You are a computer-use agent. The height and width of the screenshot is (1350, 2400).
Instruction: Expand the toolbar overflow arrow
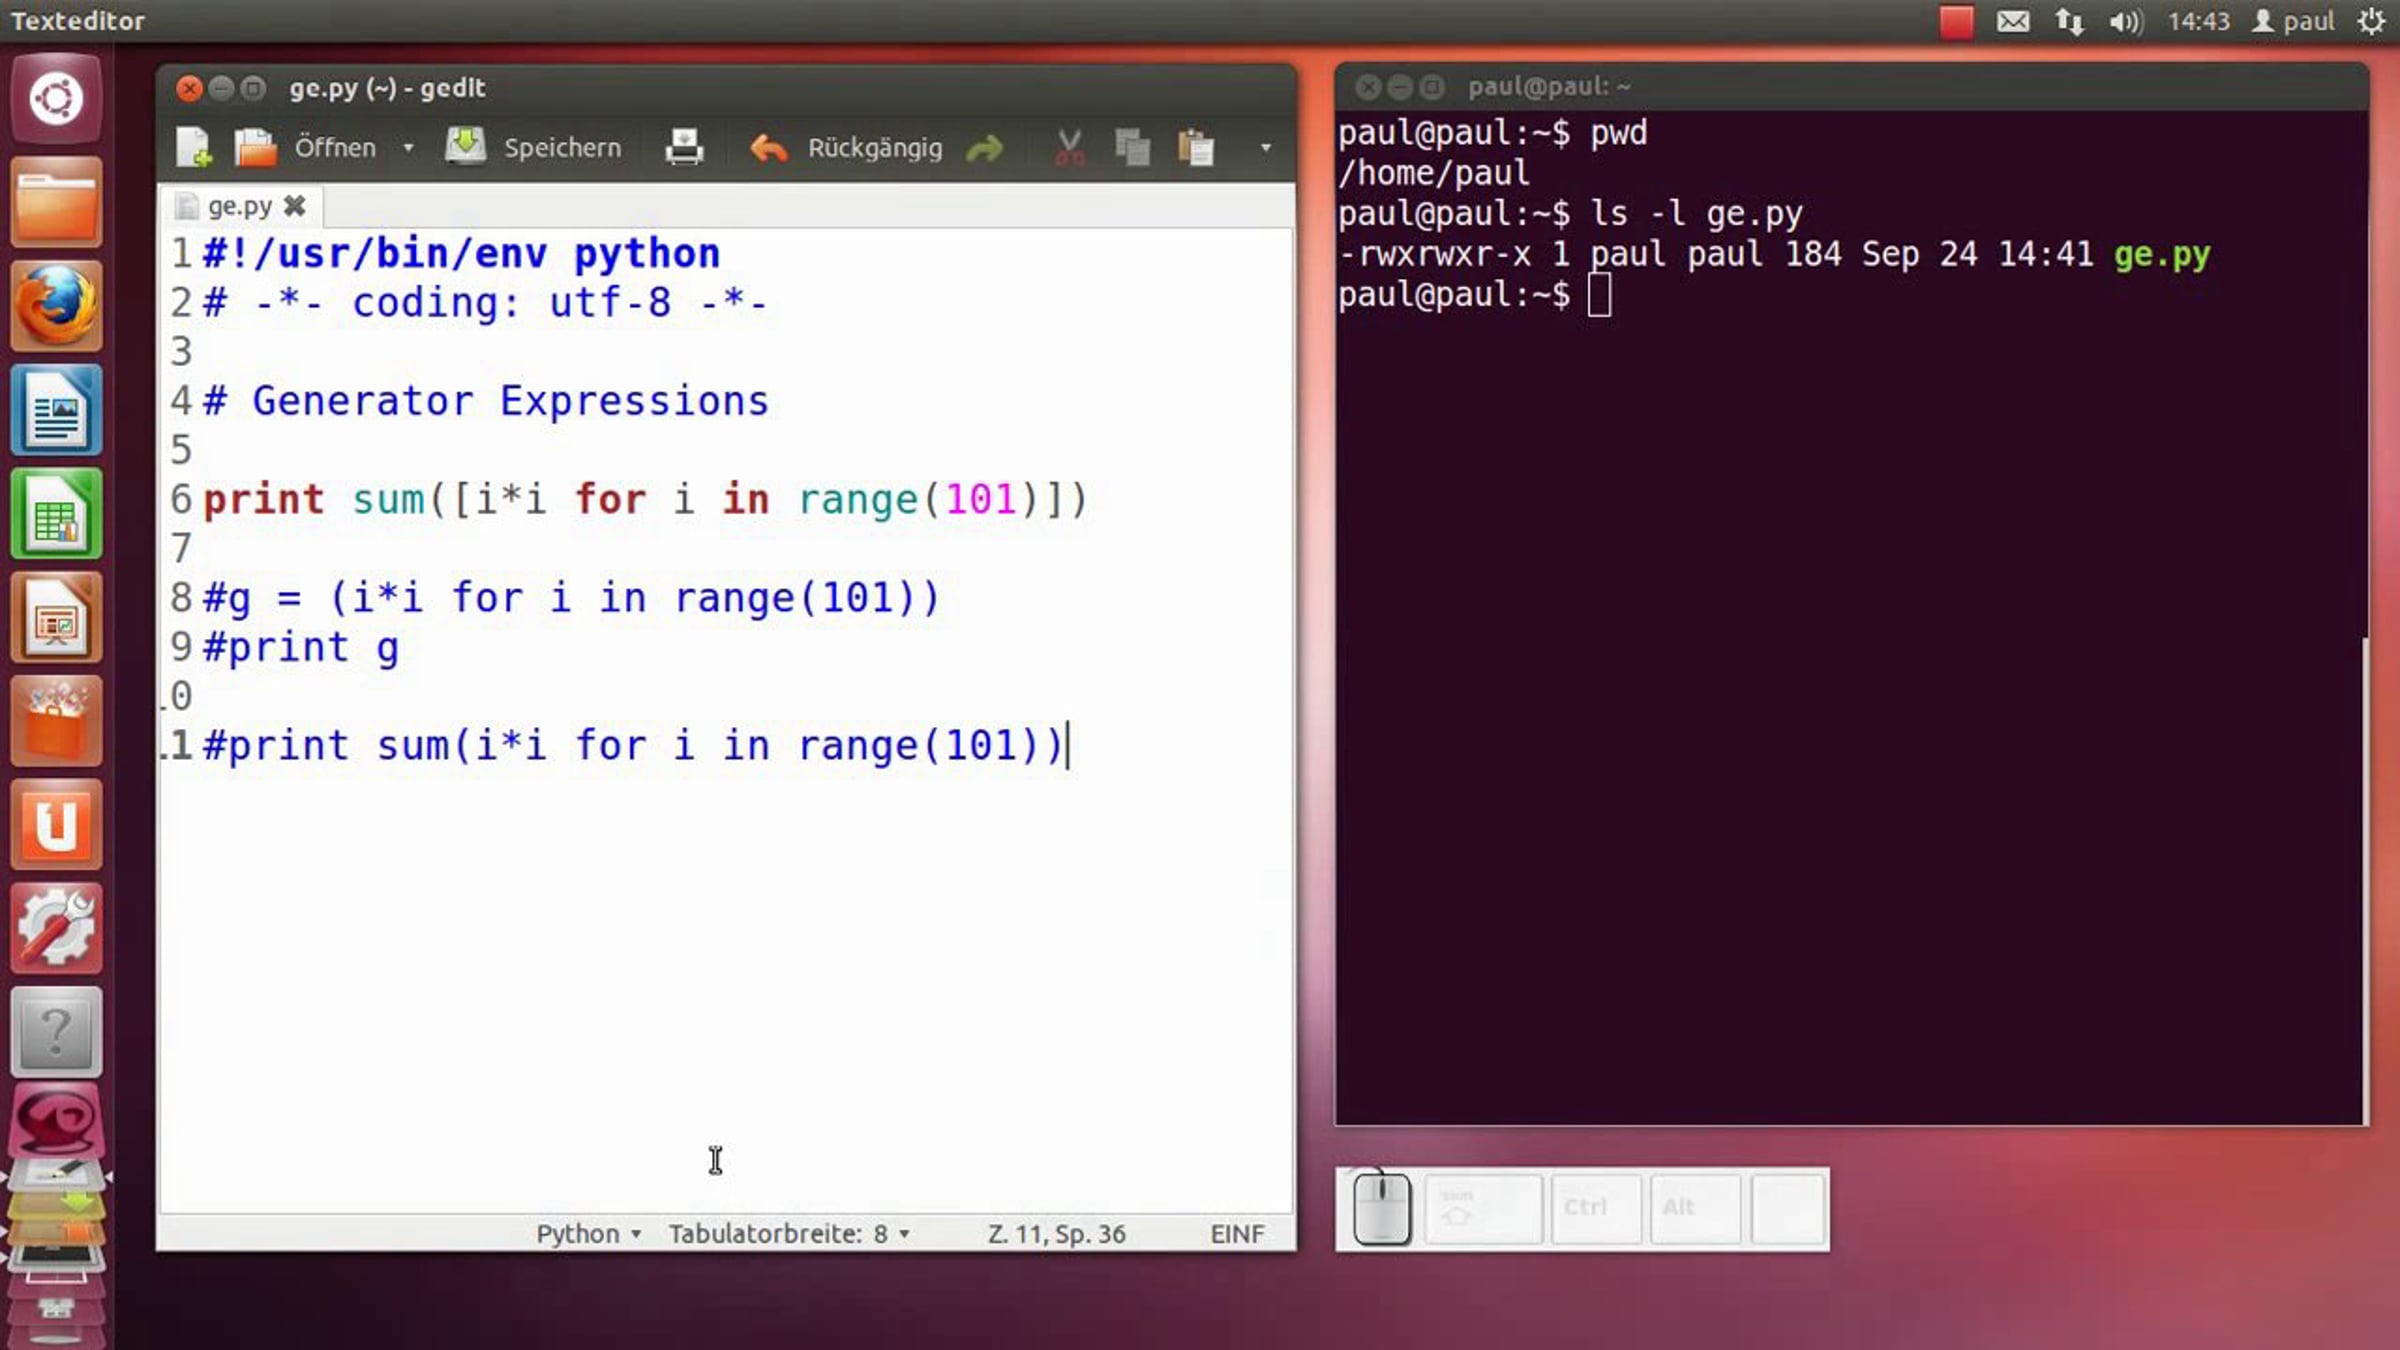(x=1265, y=148)
